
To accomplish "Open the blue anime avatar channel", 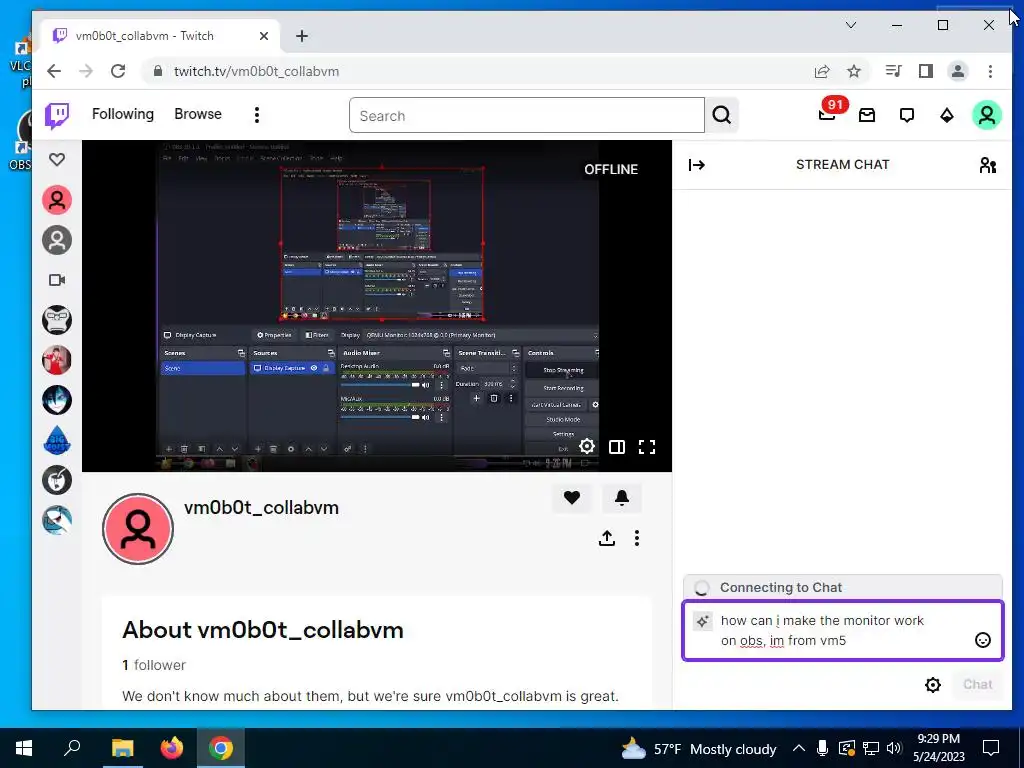I will pos(57,400).
